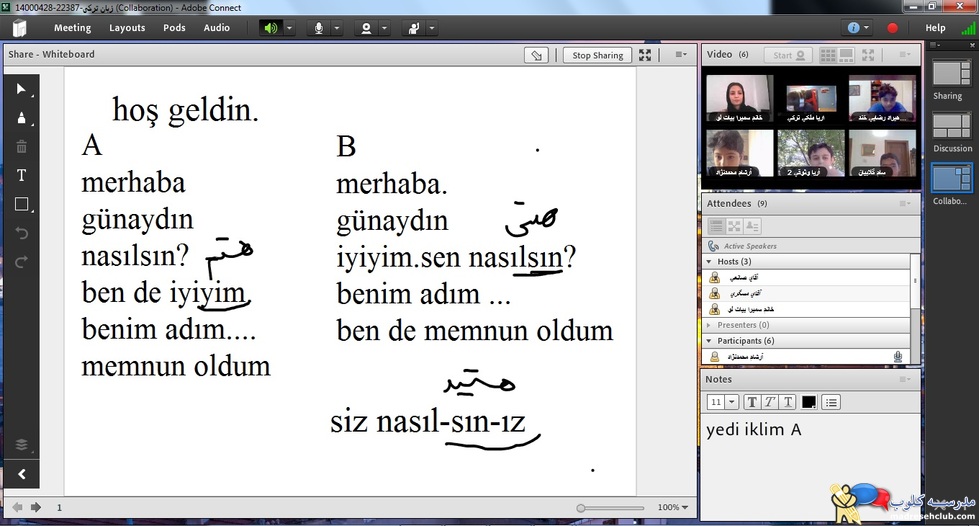
Task: Switch Video pod to filmstrip view
Action: pos(846,56)
